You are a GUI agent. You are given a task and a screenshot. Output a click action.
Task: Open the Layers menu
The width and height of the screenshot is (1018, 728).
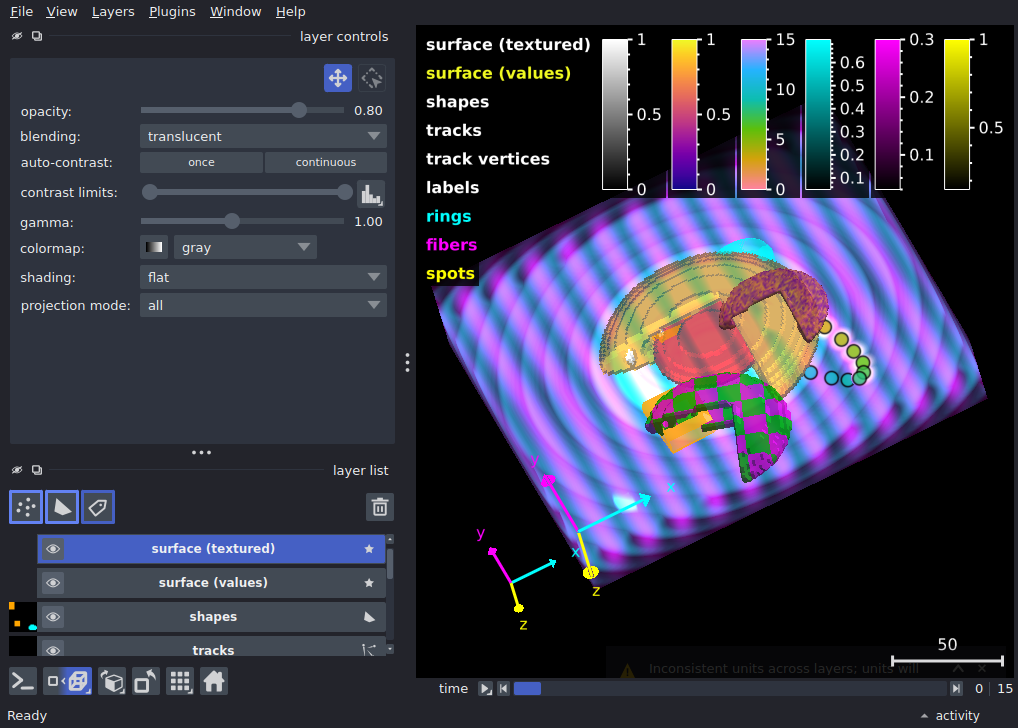tap(113, 12)
